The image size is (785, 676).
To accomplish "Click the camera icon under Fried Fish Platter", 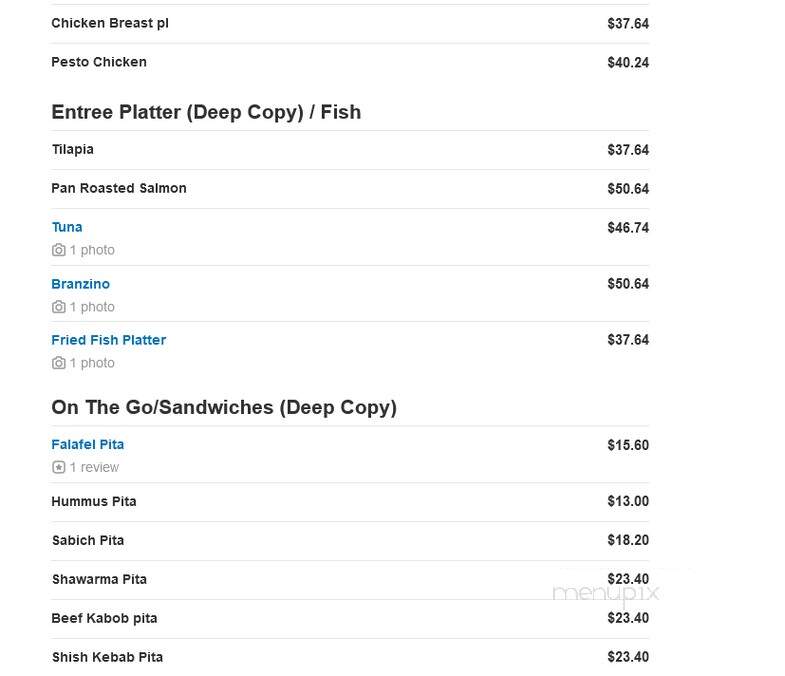I will [x=59, y=363].
